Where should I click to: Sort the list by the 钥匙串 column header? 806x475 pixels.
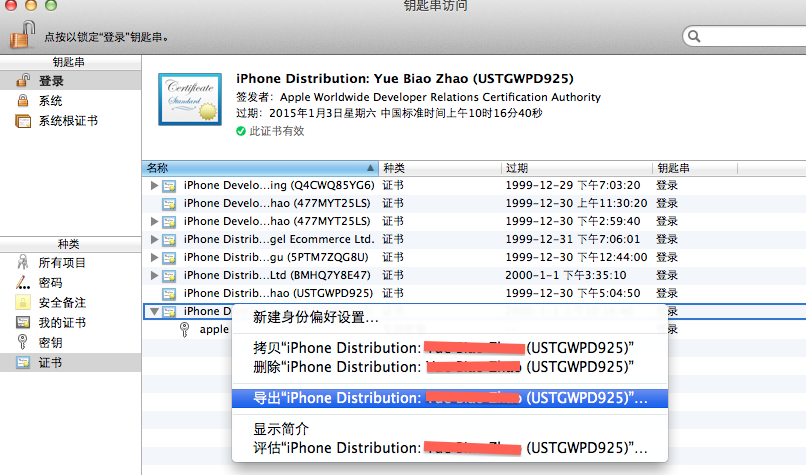[x=695, y=168]
